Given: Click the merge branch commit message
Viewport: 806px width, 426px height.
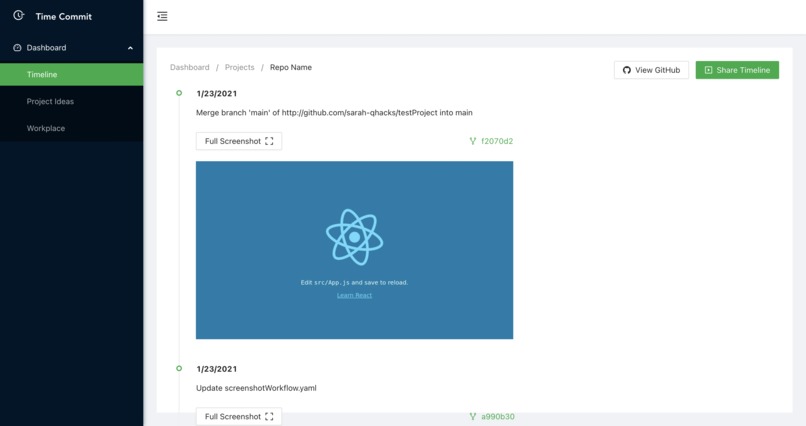Looking at the screenshot, I should pyautogui.click(x=334, y=113).
